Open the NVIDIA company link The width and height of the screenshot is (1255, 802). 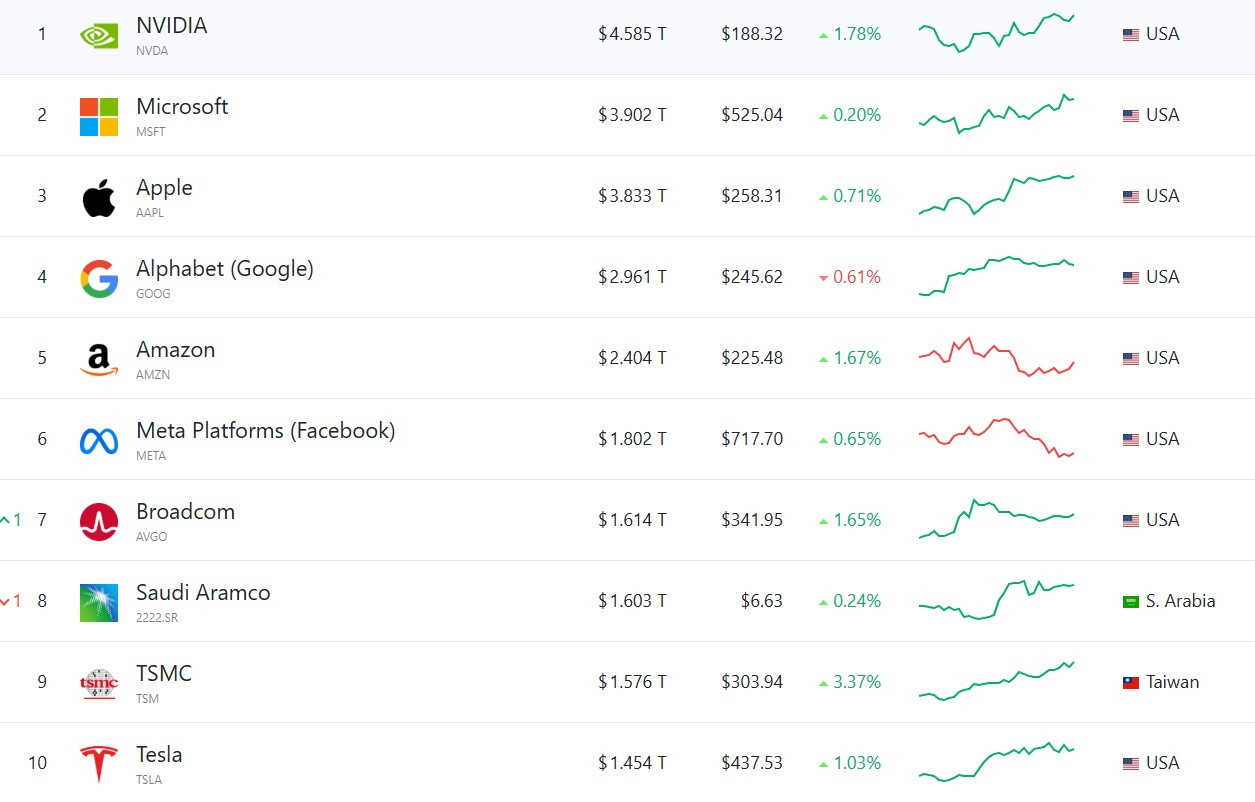coord(172,26)
